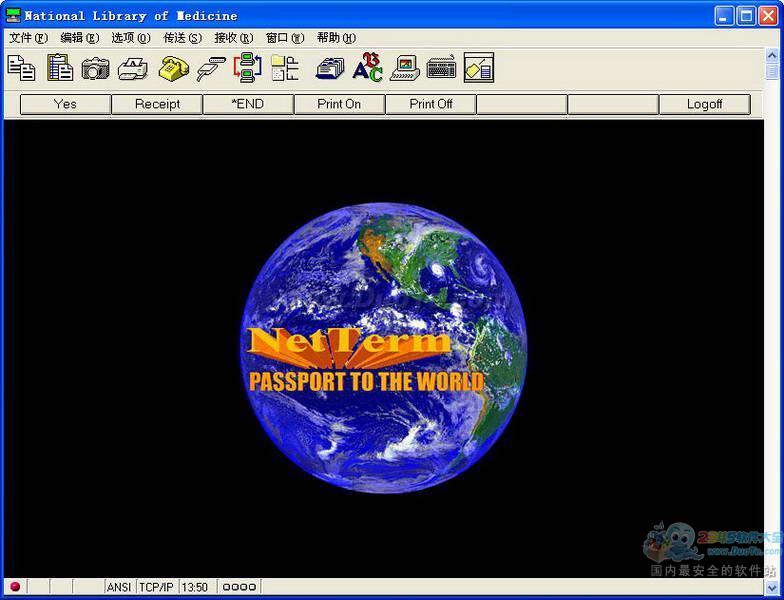The image size is (784, 600).
Task: Click the scrollbar down arrow
Action: click(x=772, y=586)
